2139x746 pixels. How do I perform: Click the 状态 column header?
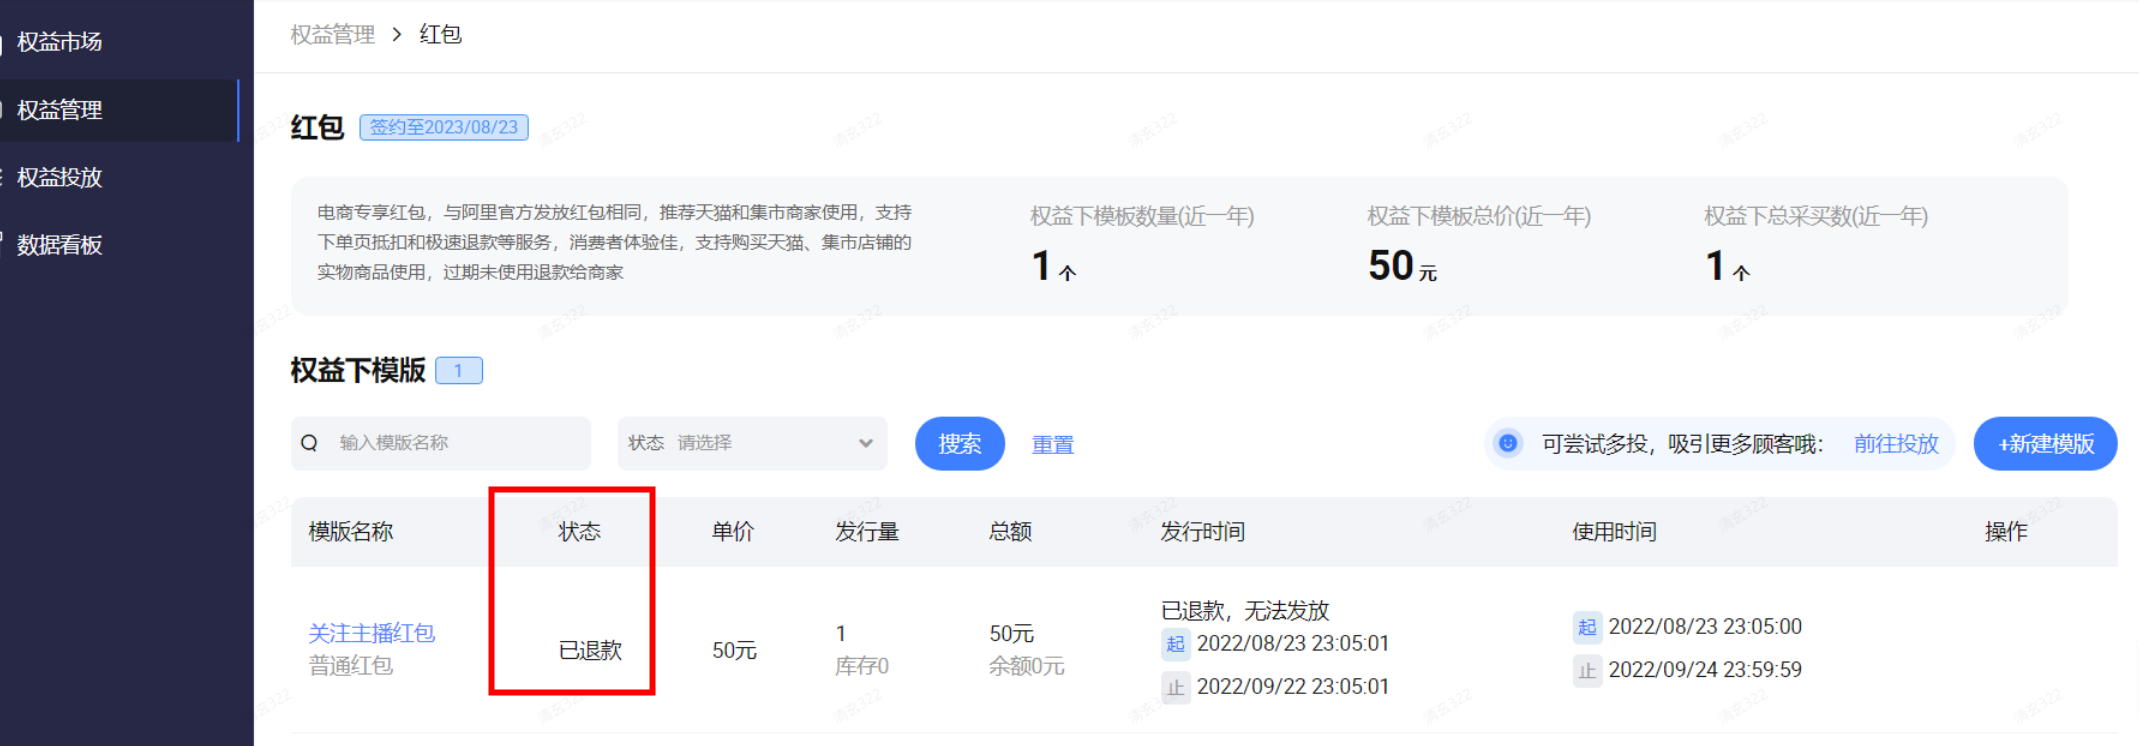coord(580,532)
